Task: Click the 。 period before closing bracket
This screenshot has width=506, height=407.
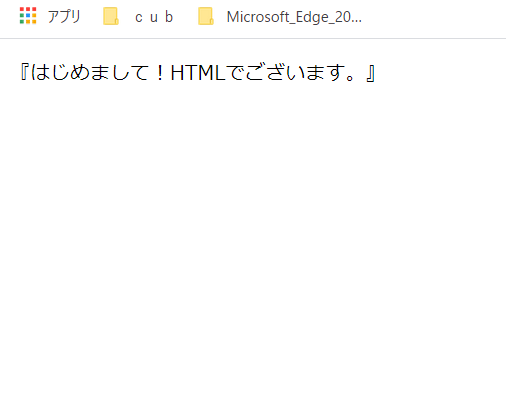Action: click(350, 78)
